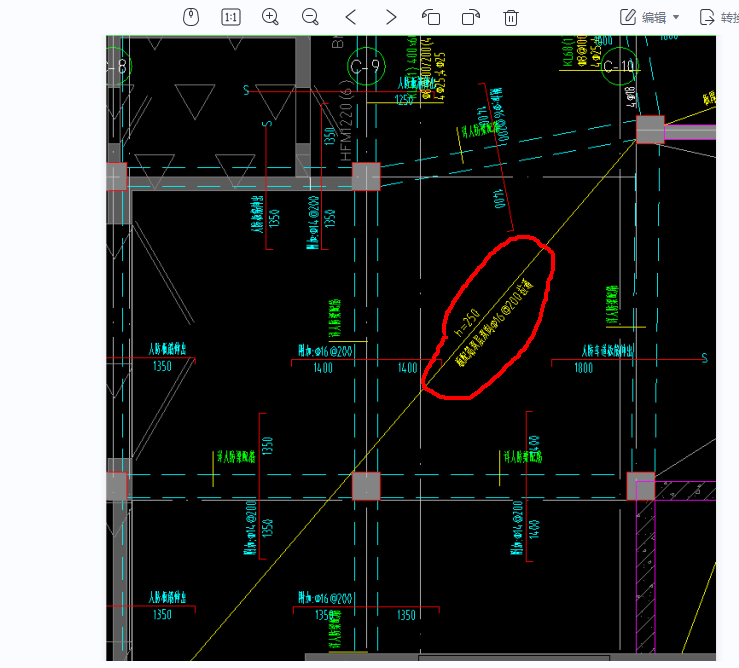Open the 编辑 edit menu
The width and height of the screenshot is (739, 668).
click(x=649, y=17)
